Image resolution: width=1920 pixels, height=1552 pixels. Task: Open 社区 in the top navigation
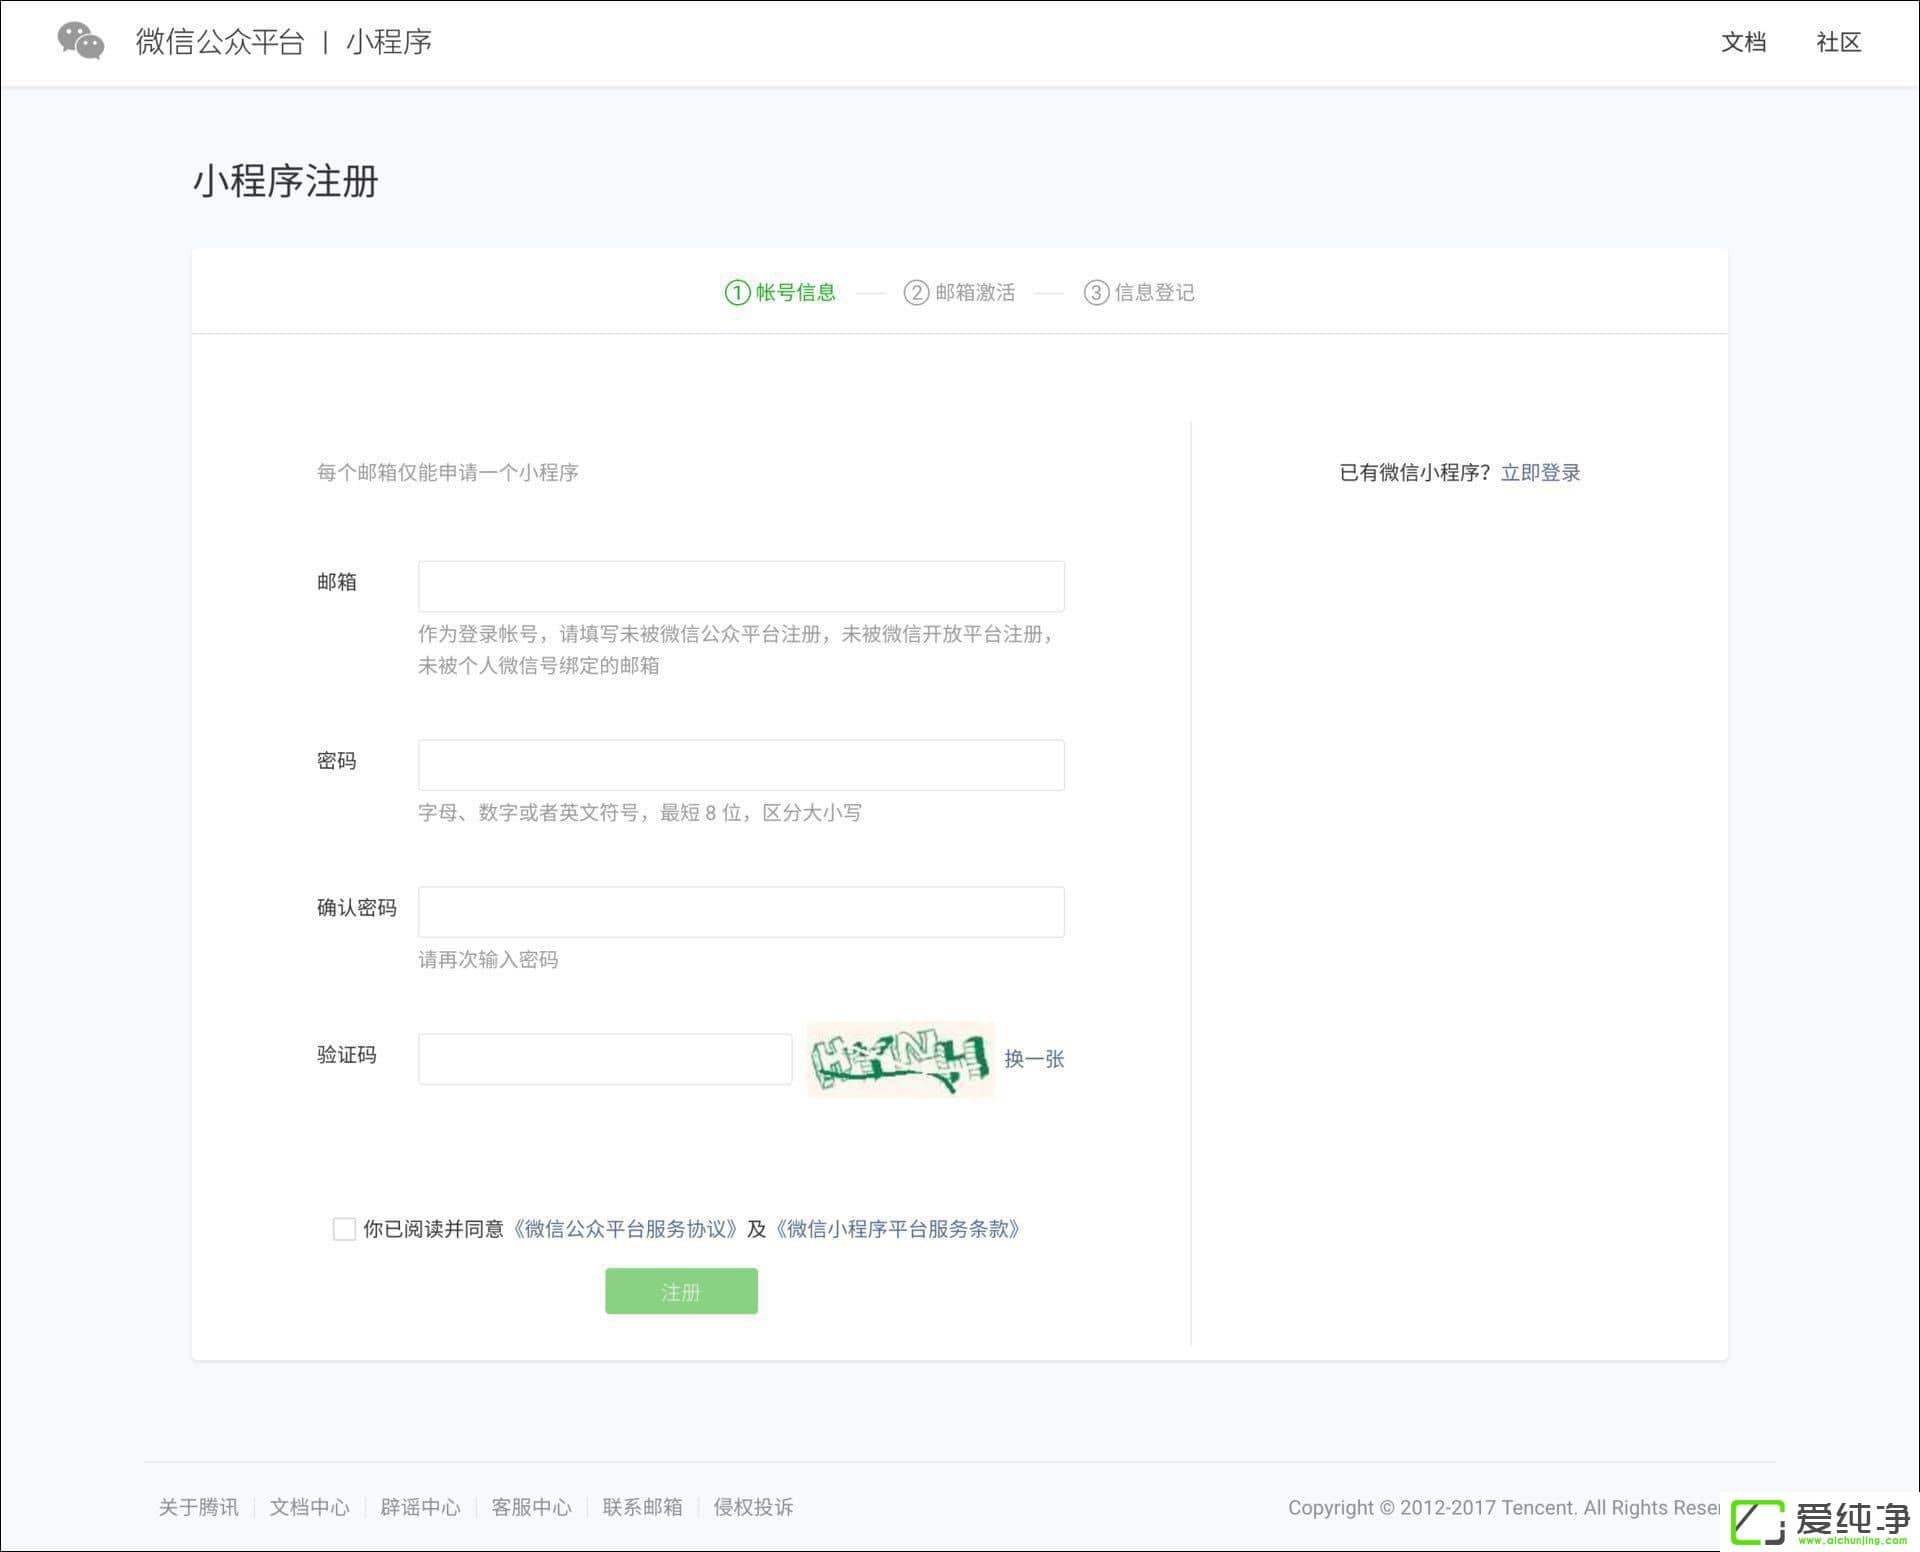pos(1838,42)
